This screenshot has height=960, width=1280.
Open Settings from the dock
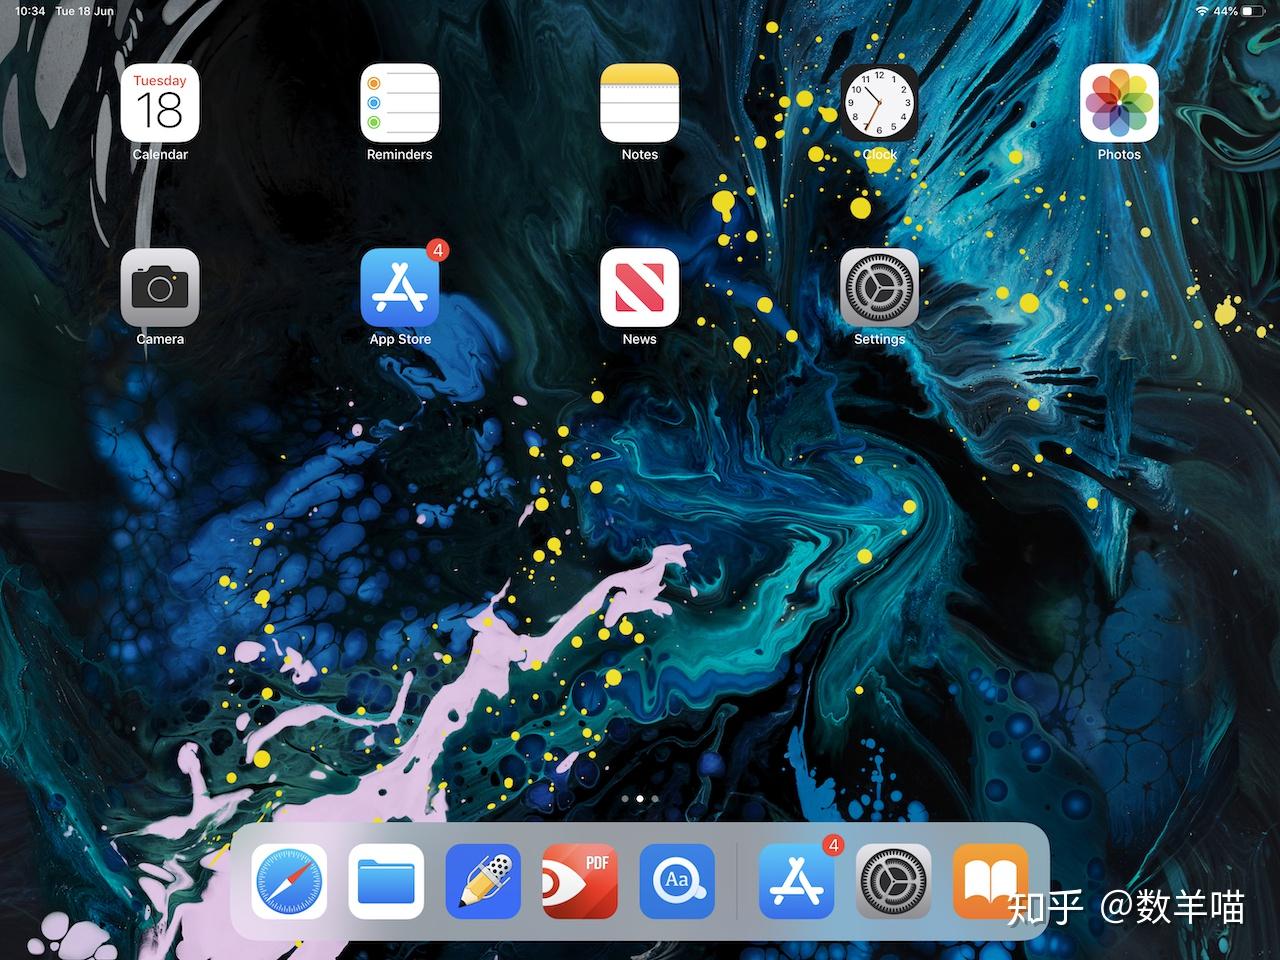click(x=894, y=881)
